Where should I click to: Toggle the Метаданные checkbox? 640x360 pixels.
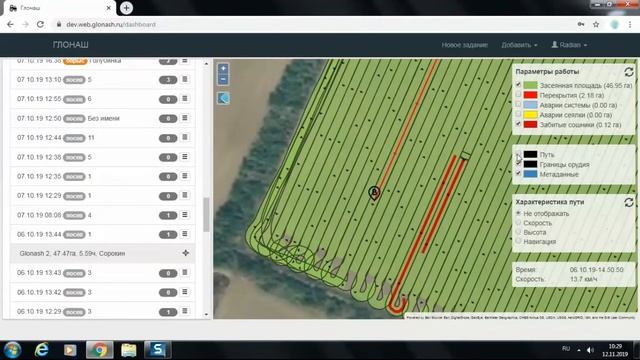click(518, 173)
